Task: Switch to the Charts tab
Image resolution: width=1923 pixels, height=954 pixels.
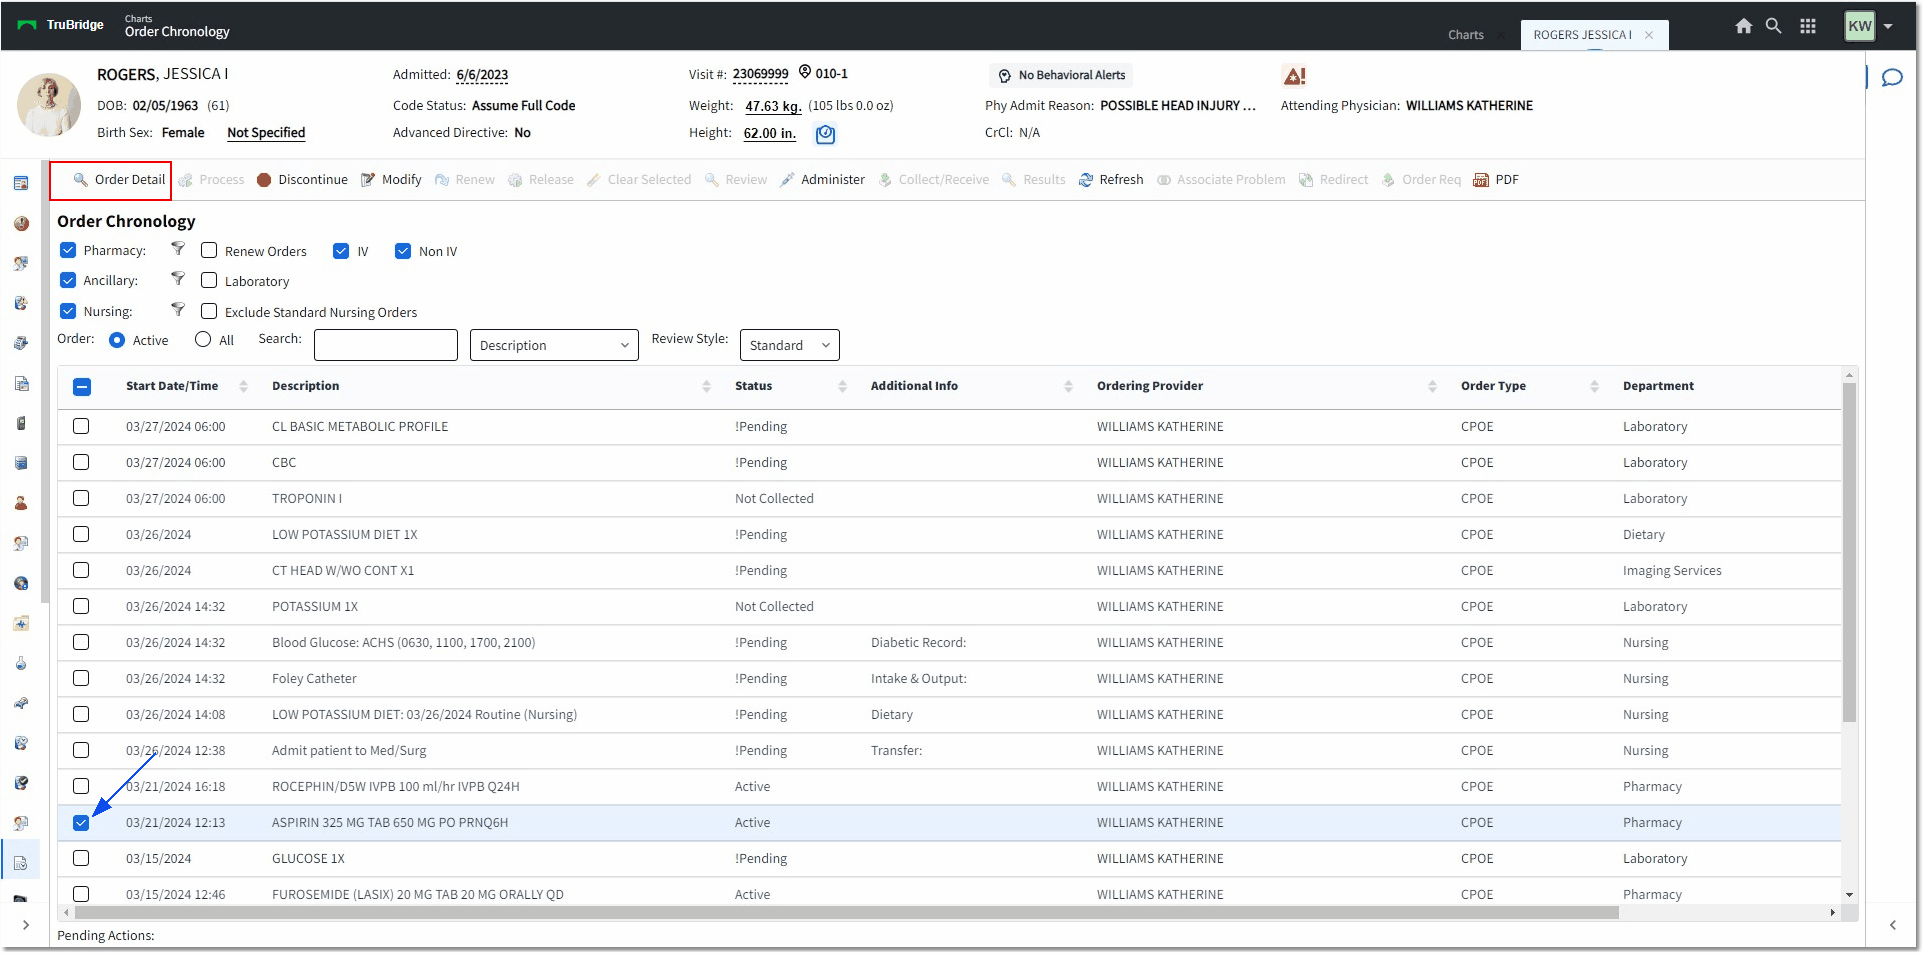Action: (x=1466, y=35)
